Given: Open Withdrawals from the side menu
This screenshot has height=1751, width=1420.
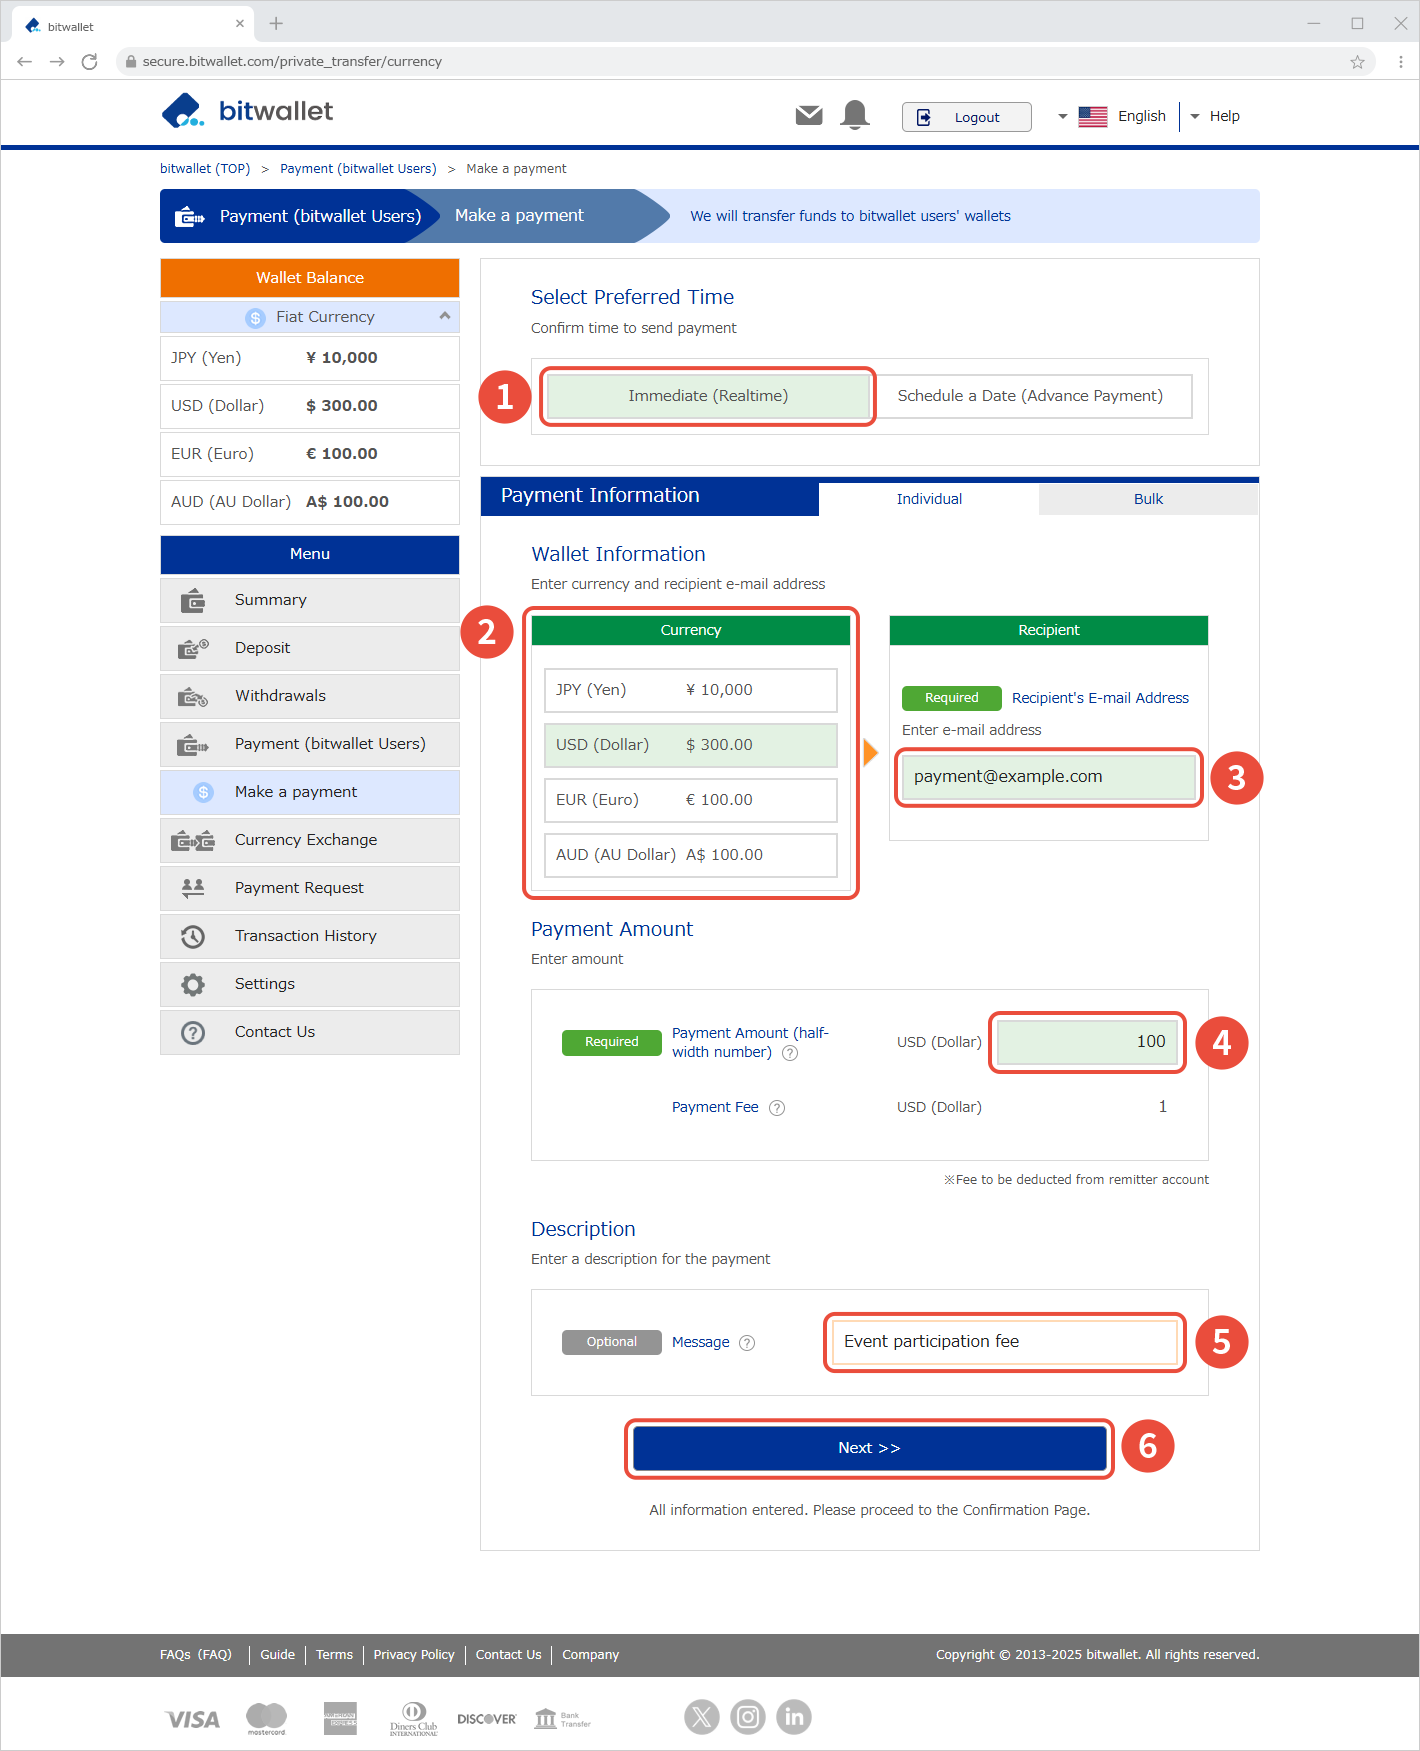Looking at the screenshot, I should [310, 696].
